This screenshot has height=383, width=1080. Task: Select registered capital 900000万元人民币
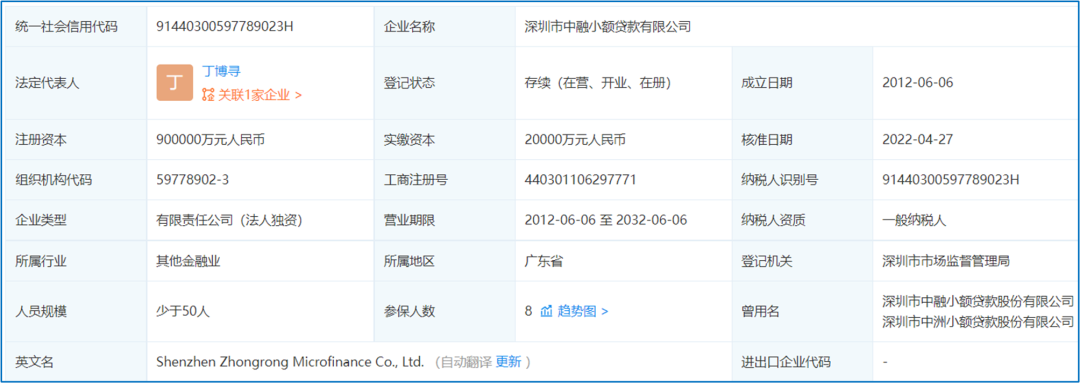211,140
